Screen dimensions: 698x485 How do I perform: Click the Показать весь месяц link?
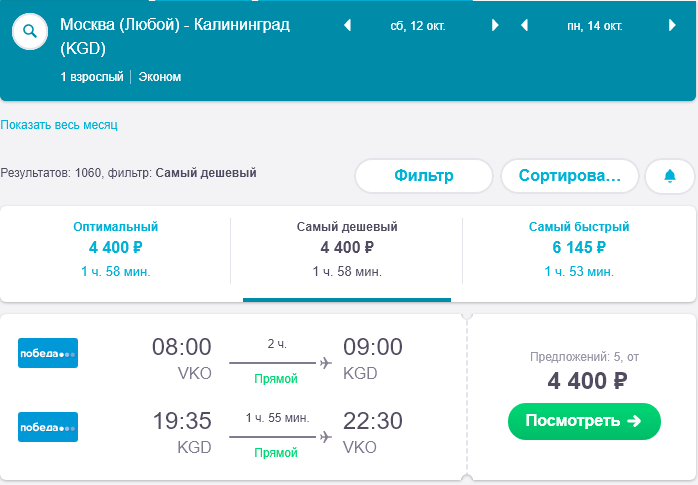coord(59,125)
